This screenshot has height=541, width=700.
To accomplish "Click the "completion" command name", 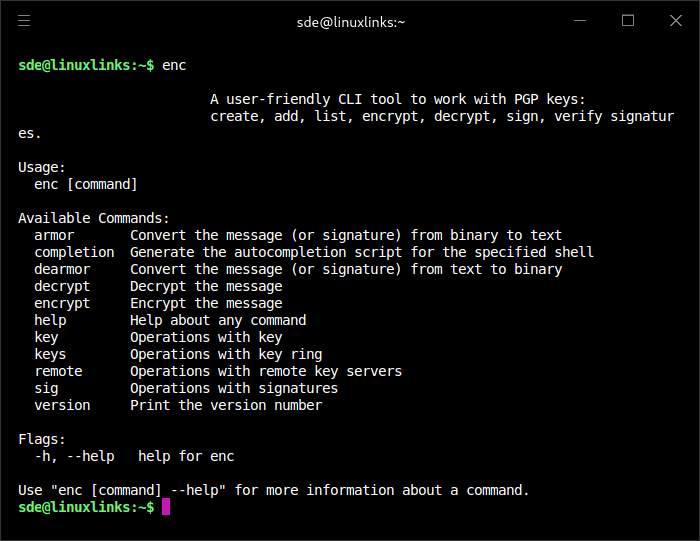I will click(74, 252).
